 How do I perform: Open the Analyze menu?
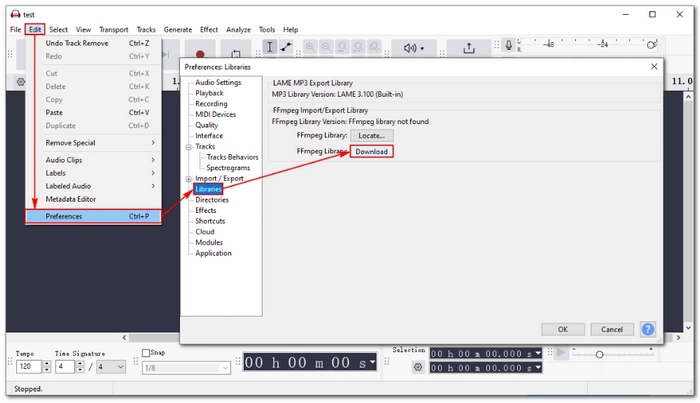pyautogui.click(x=238, y=29)
